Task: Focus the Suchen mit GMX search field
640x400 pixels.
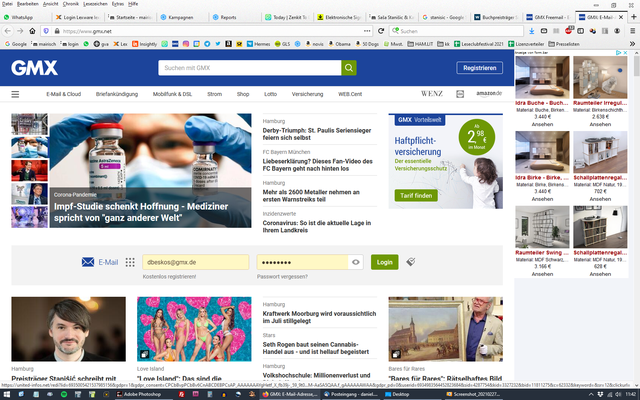Action: pos(250,68)
